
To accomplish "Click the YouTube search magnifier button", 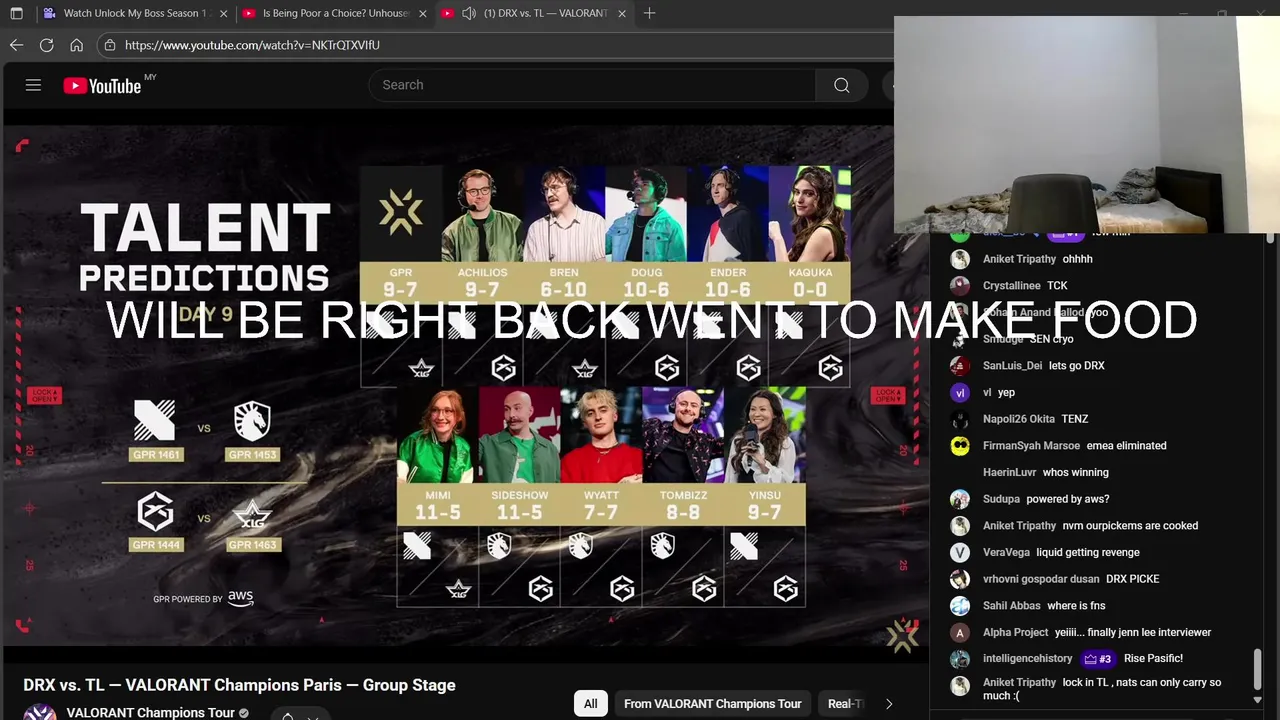I will (842, 85).
